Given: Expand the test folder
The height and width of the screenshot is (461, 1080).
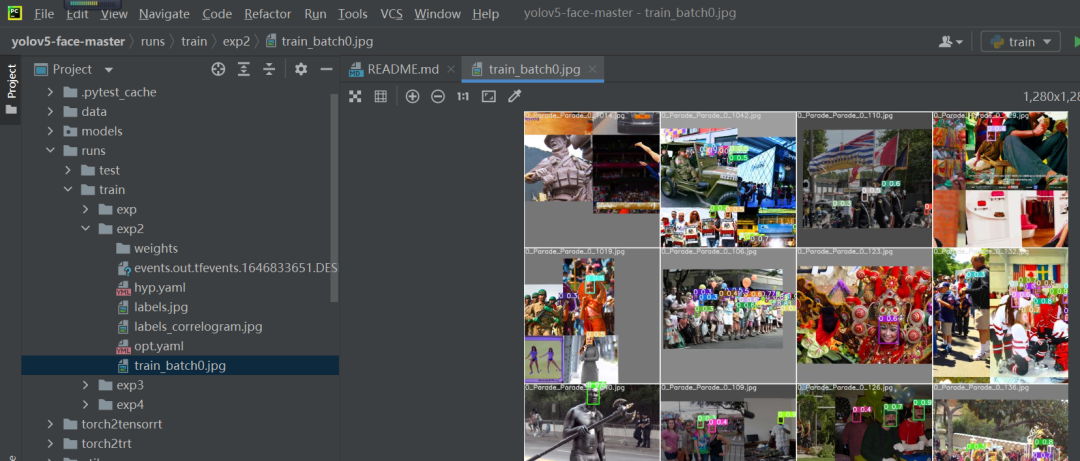Looking at the screenshot, I should (68, 170).
